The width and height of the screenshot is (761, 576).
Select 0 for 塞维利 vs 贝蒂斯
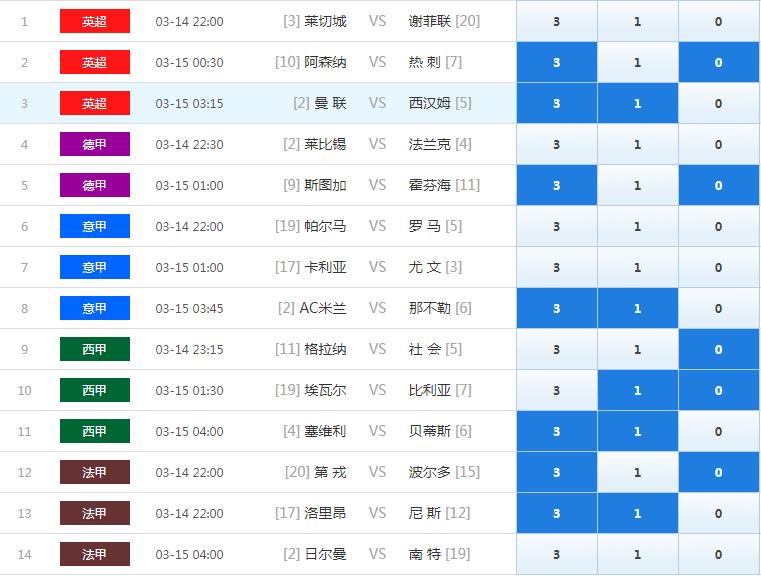(719, 431)
